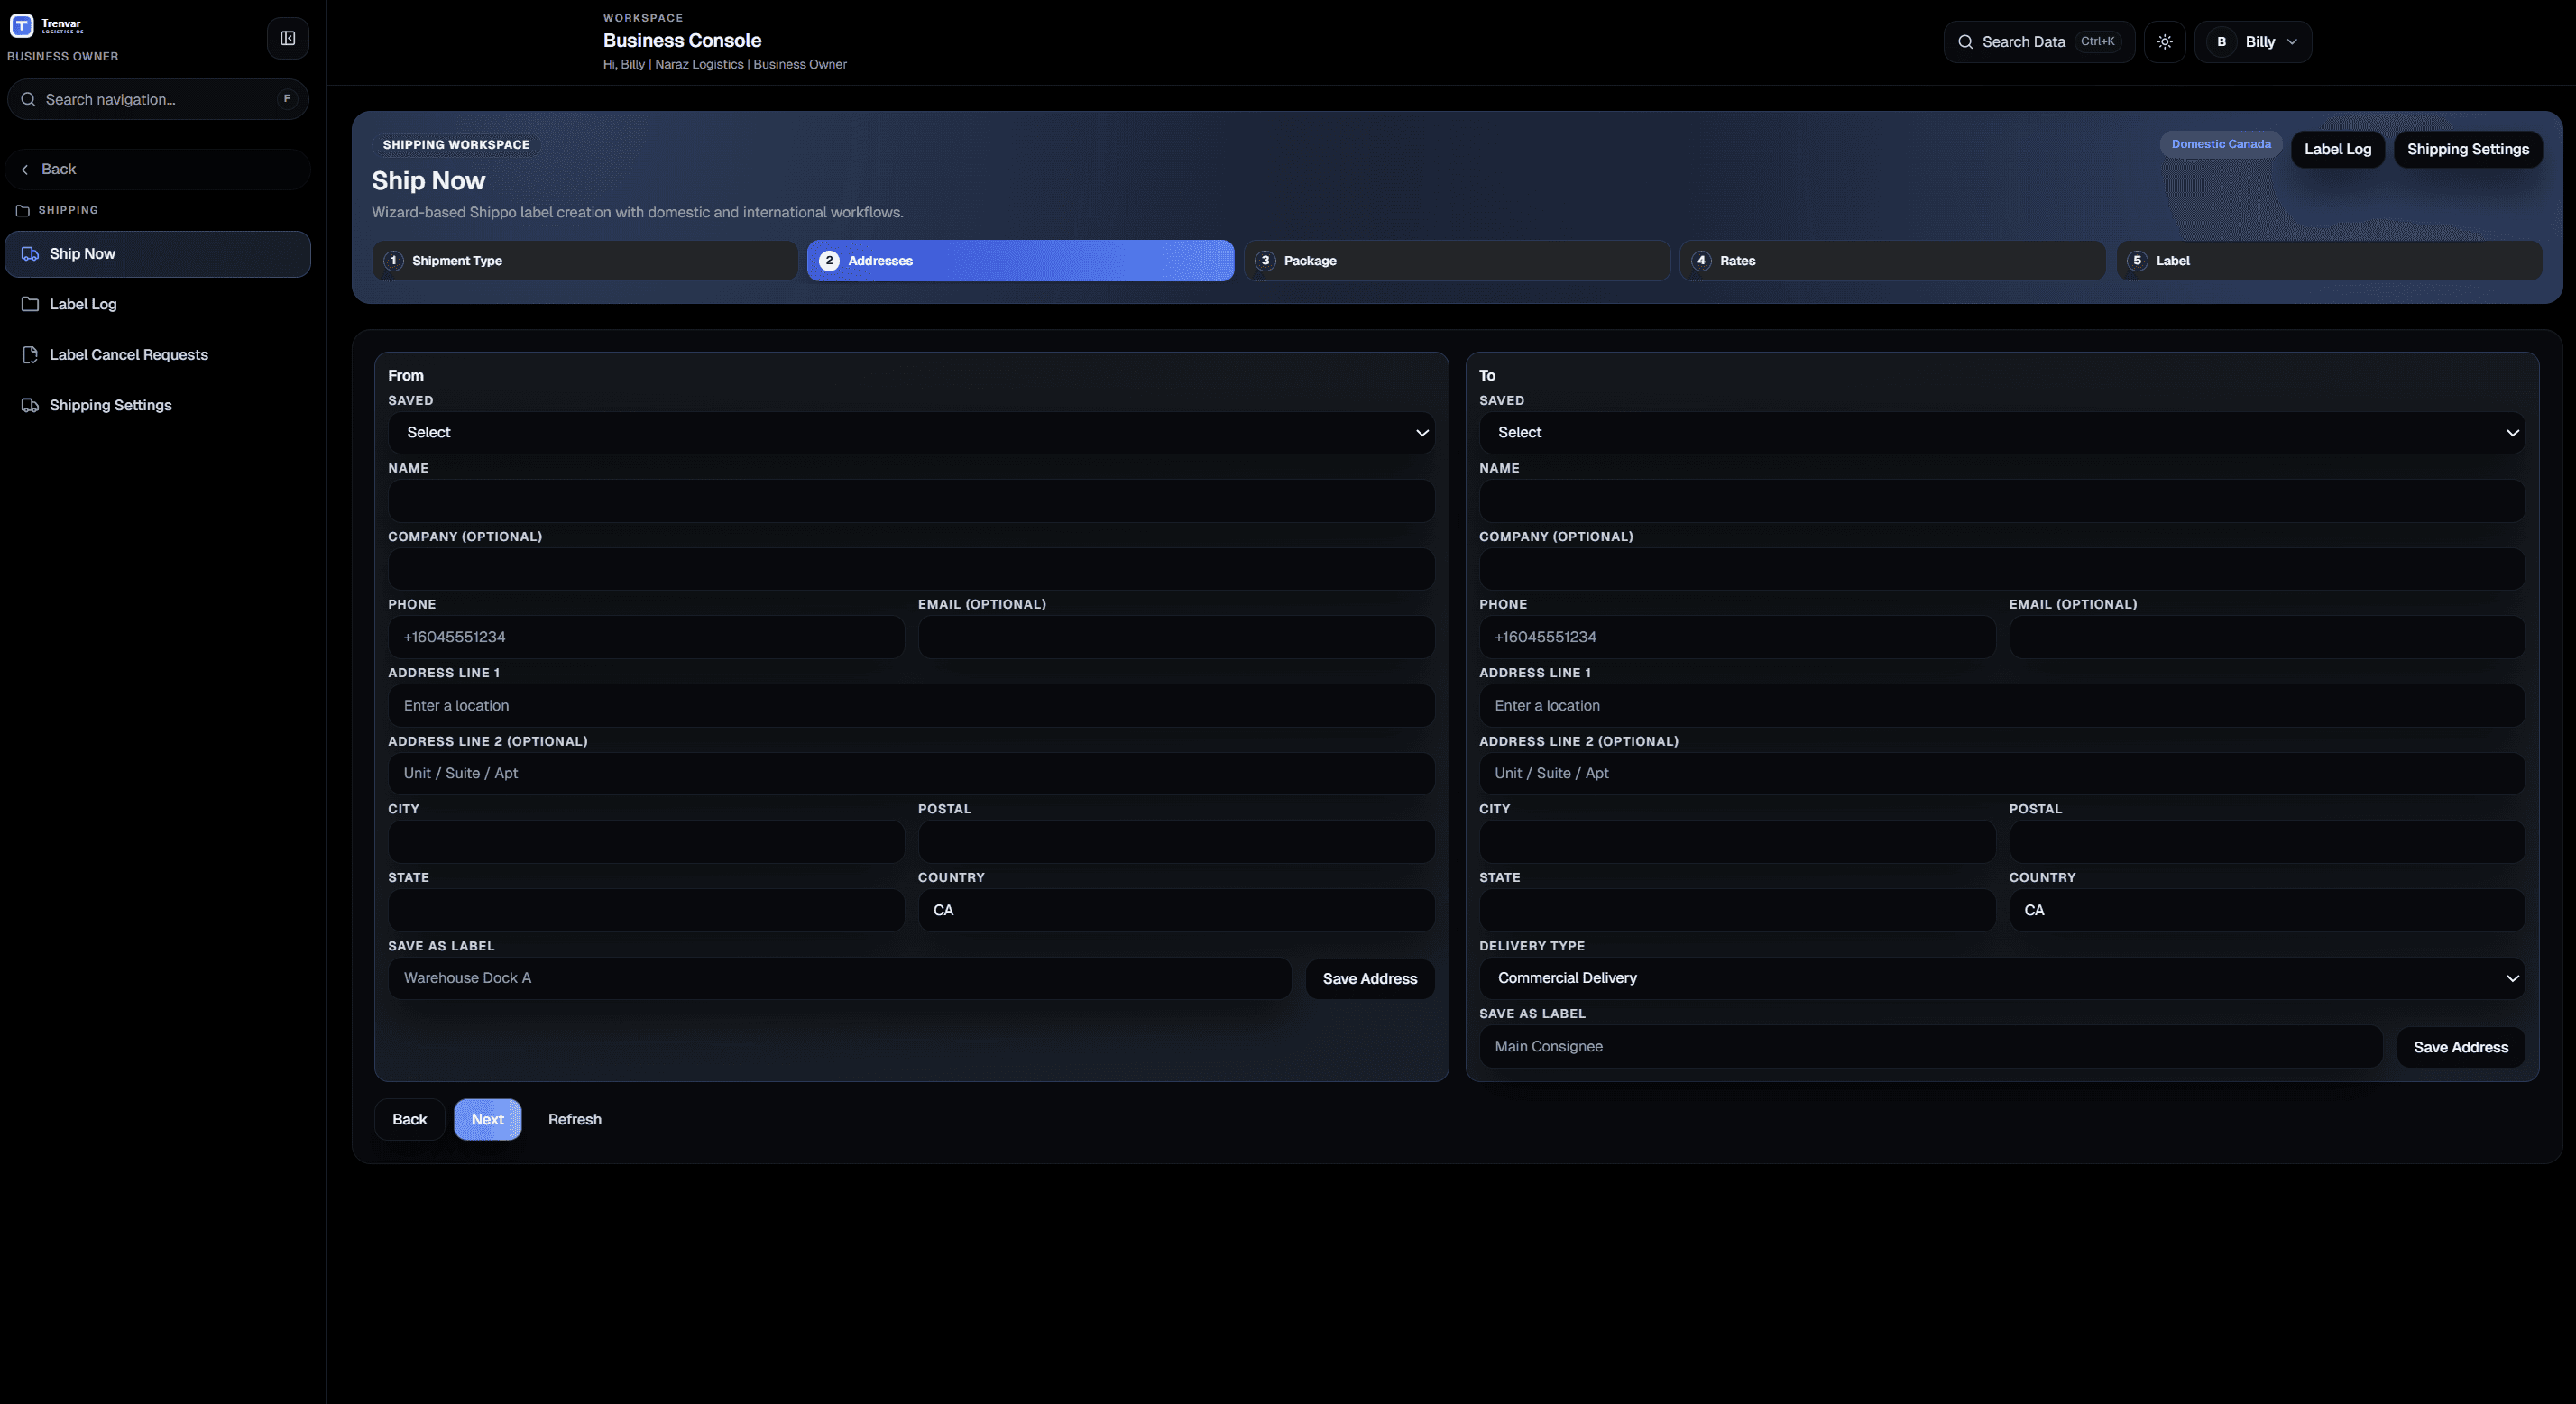Open Label Log from header button
Screen dimensions: 2576x1404
pos(2337,150)
